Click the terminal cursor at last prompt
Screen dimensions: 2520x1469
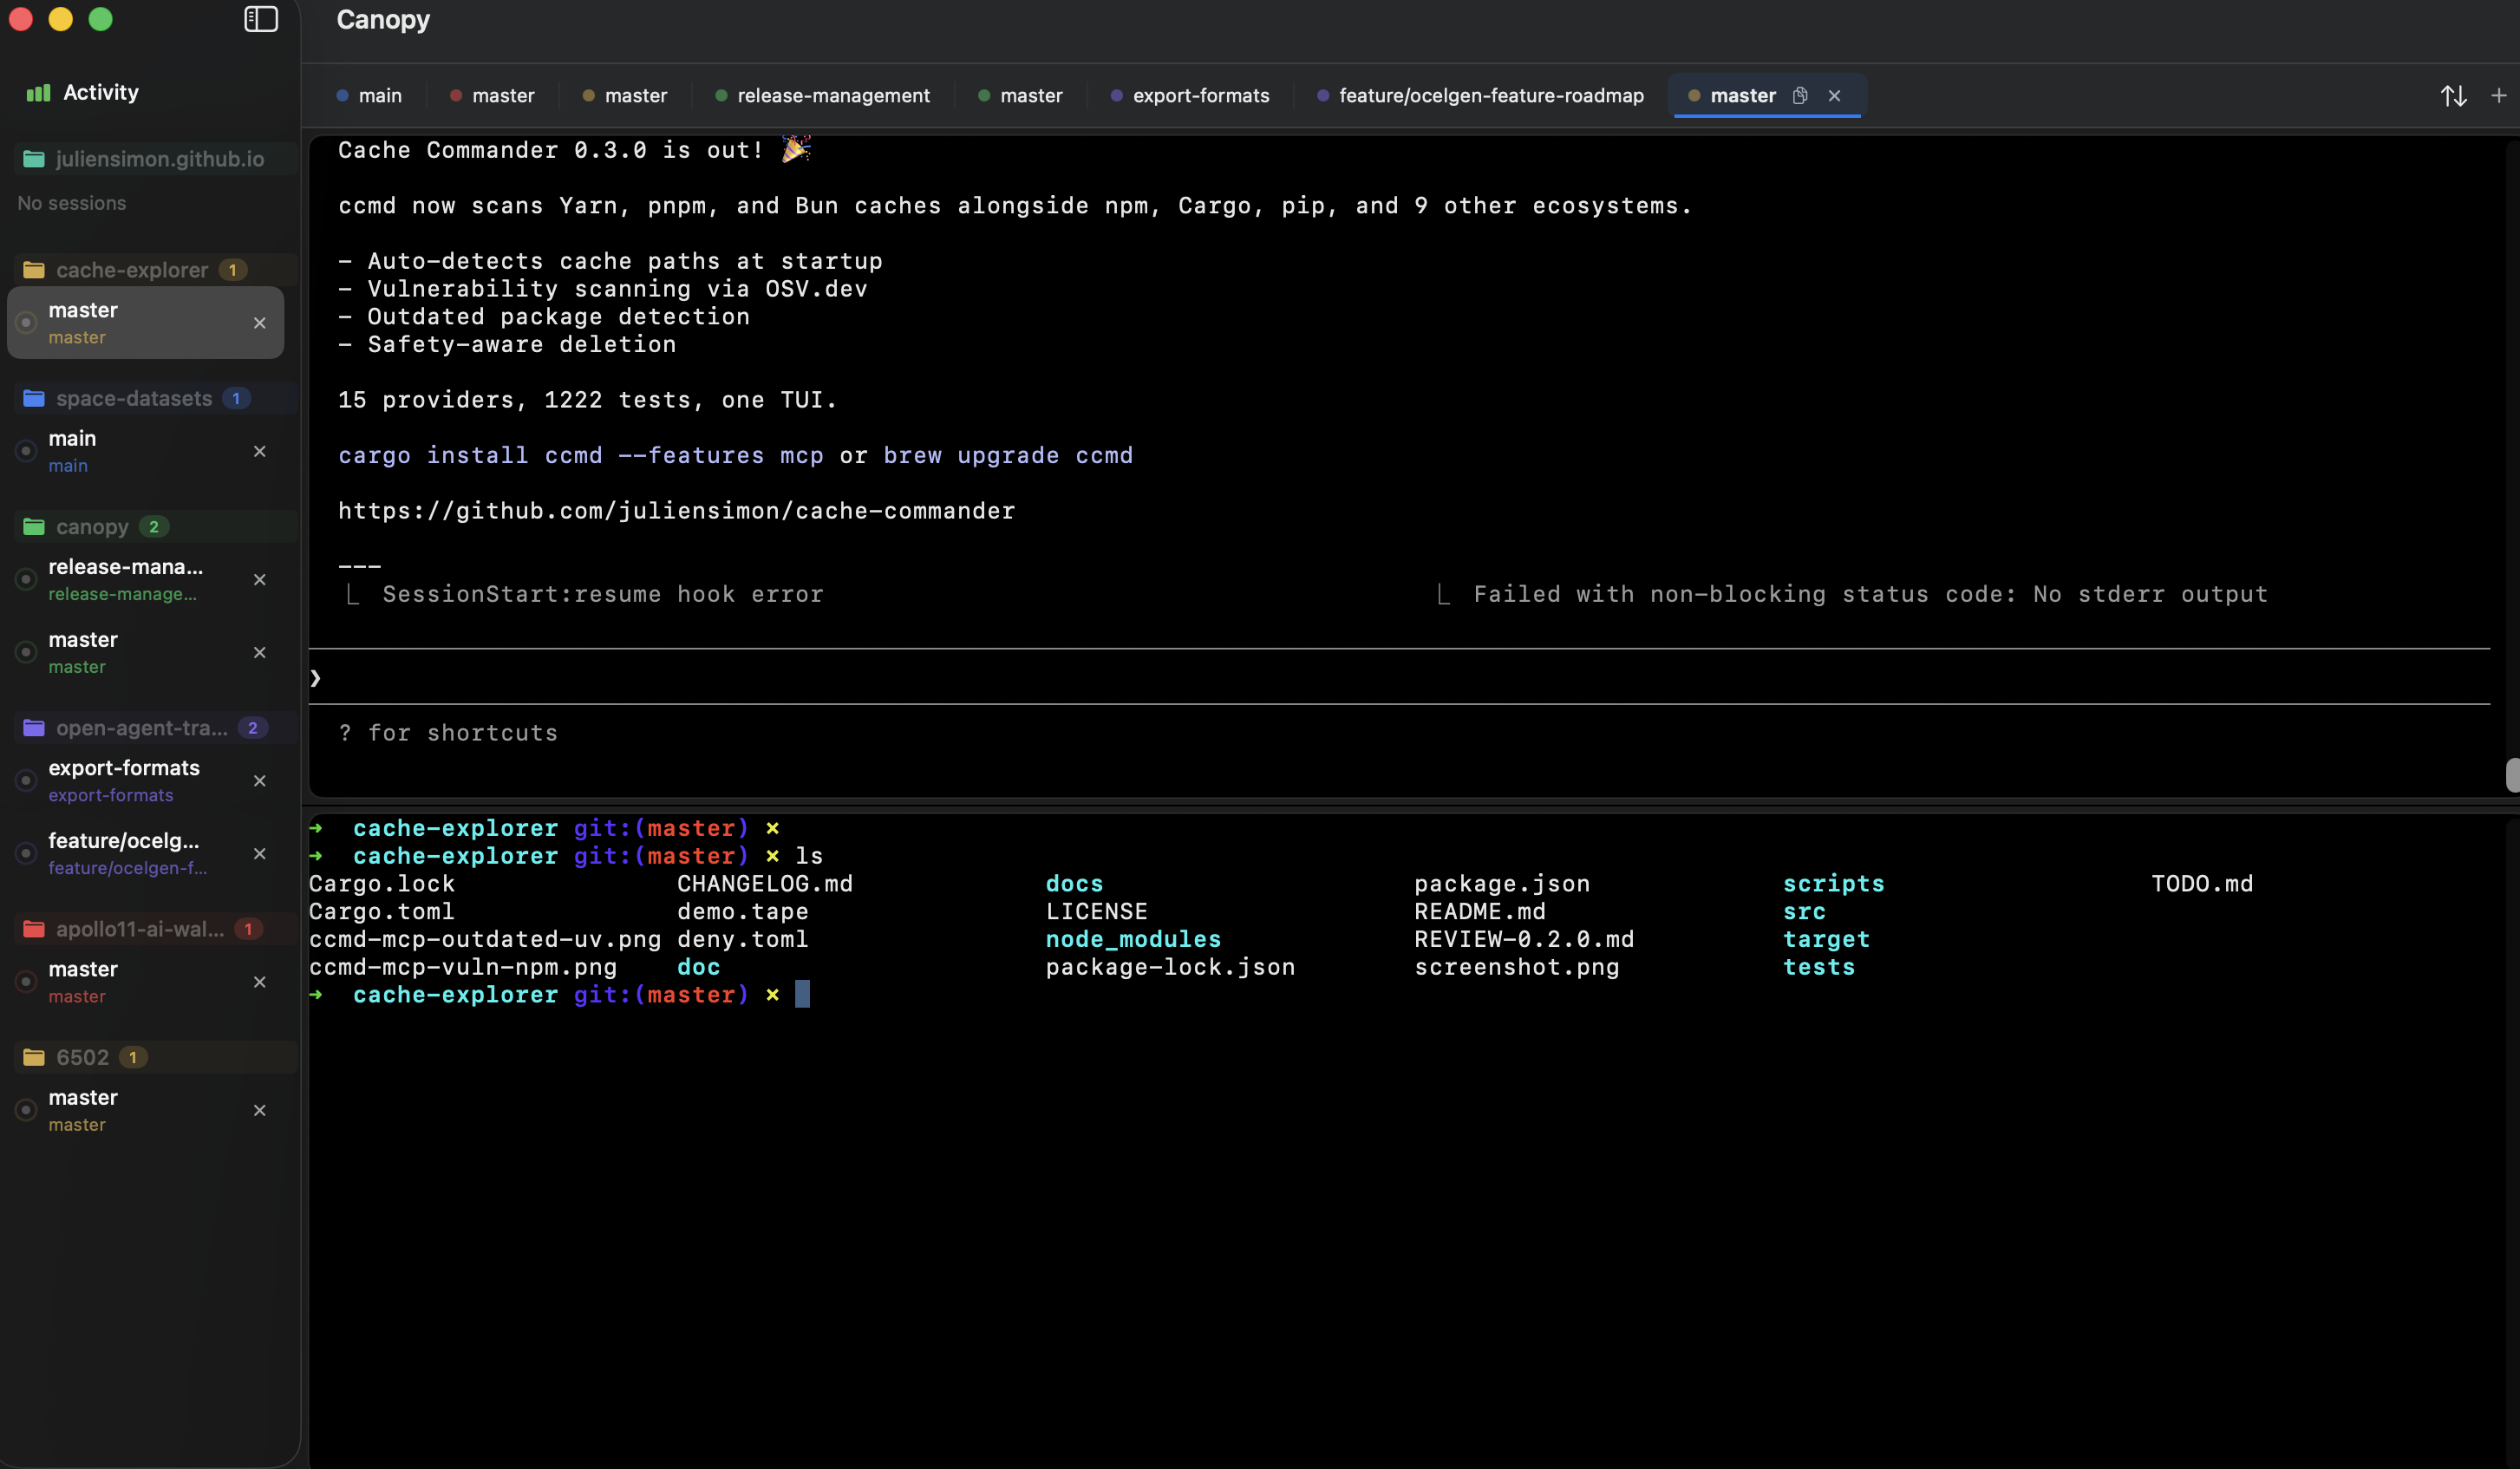802,994
